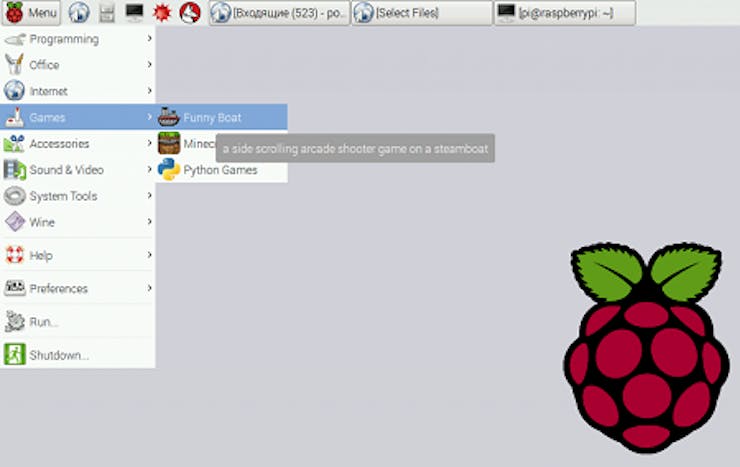Click the Funny Boat steamboat icon
This screenshot has width=740, height=467.
tap(168, 117)
